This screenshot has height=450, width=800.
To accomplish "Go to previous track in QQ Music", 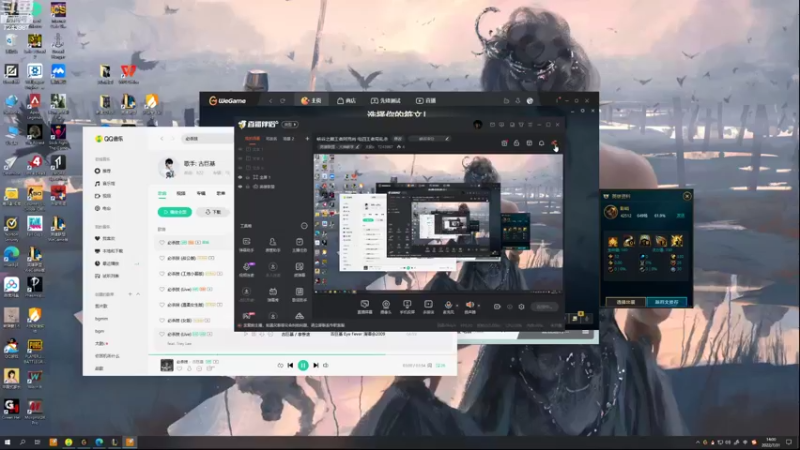I will tap(290, 365).
